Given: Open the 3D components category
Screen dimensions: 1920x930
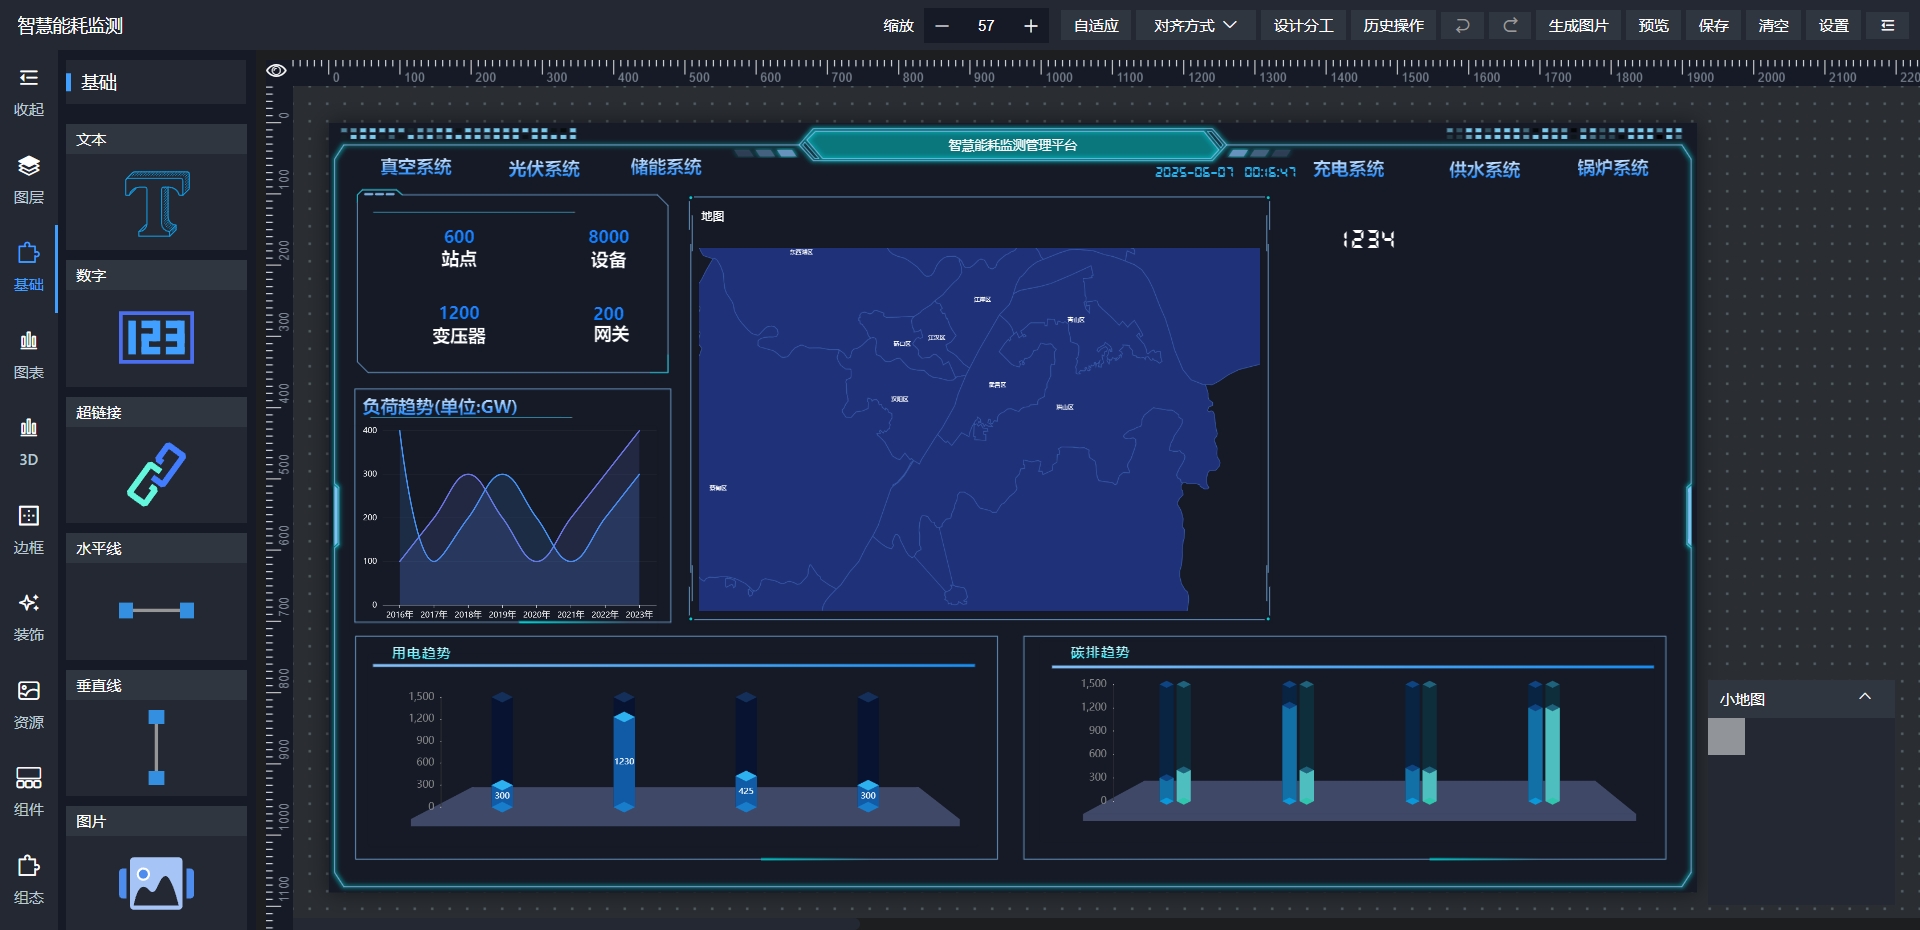Looking at the screenshot, I should click(x=29, y=441).
